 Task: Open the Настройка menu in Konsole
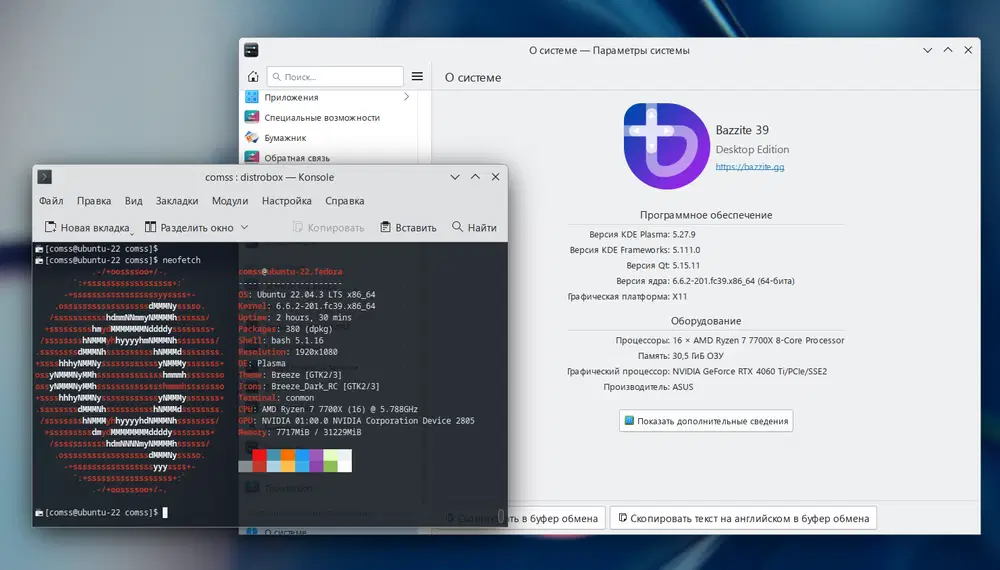[x=286, y=201]
